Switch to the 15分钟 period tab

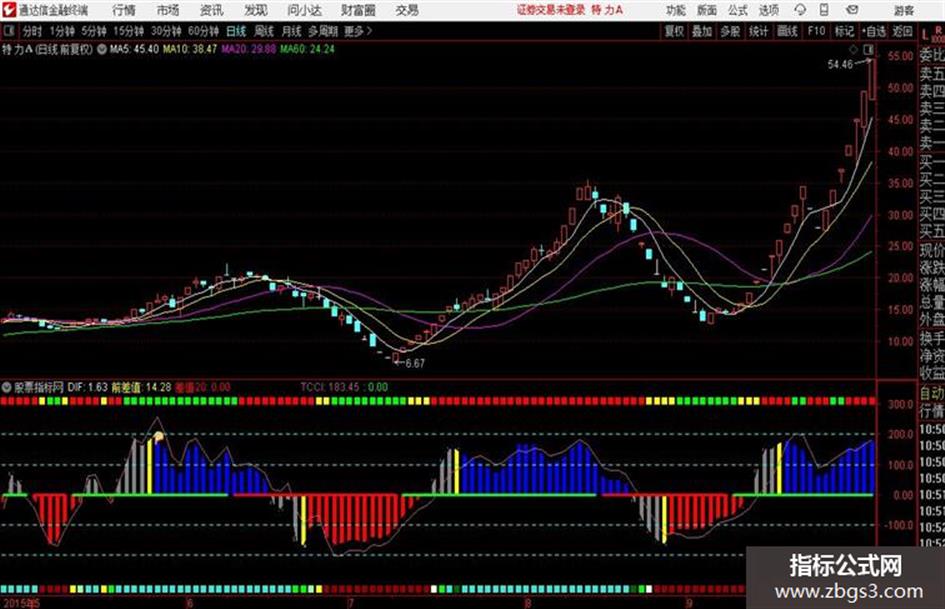(129, 31)
